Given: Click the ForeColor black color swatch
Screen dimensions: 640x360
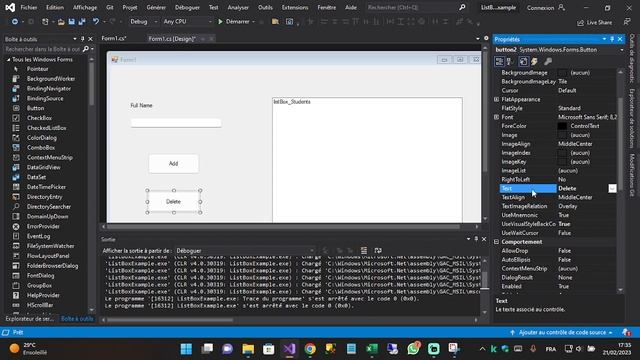Looking at the screenshot, I should pyautogui.click(x=562, y=126).
